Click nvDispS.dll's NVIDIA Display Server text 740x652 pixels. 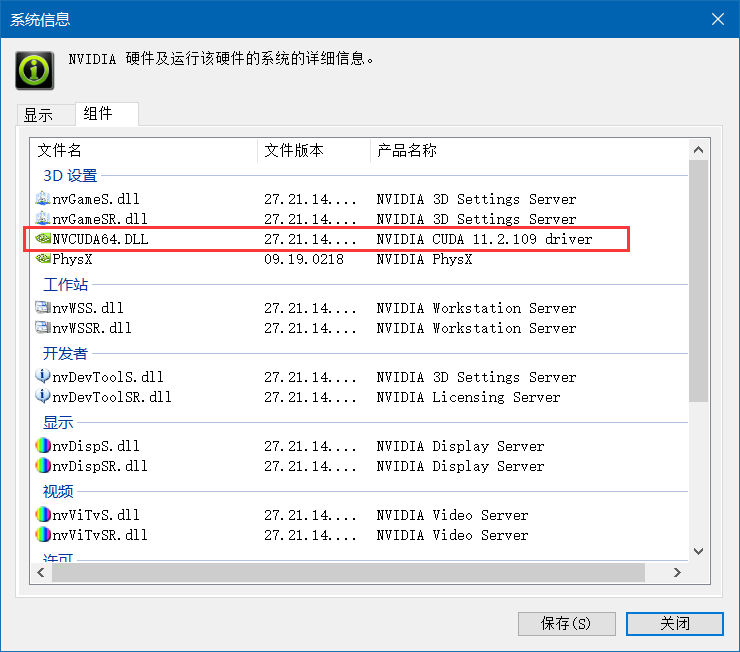click(x=460, y=446)
